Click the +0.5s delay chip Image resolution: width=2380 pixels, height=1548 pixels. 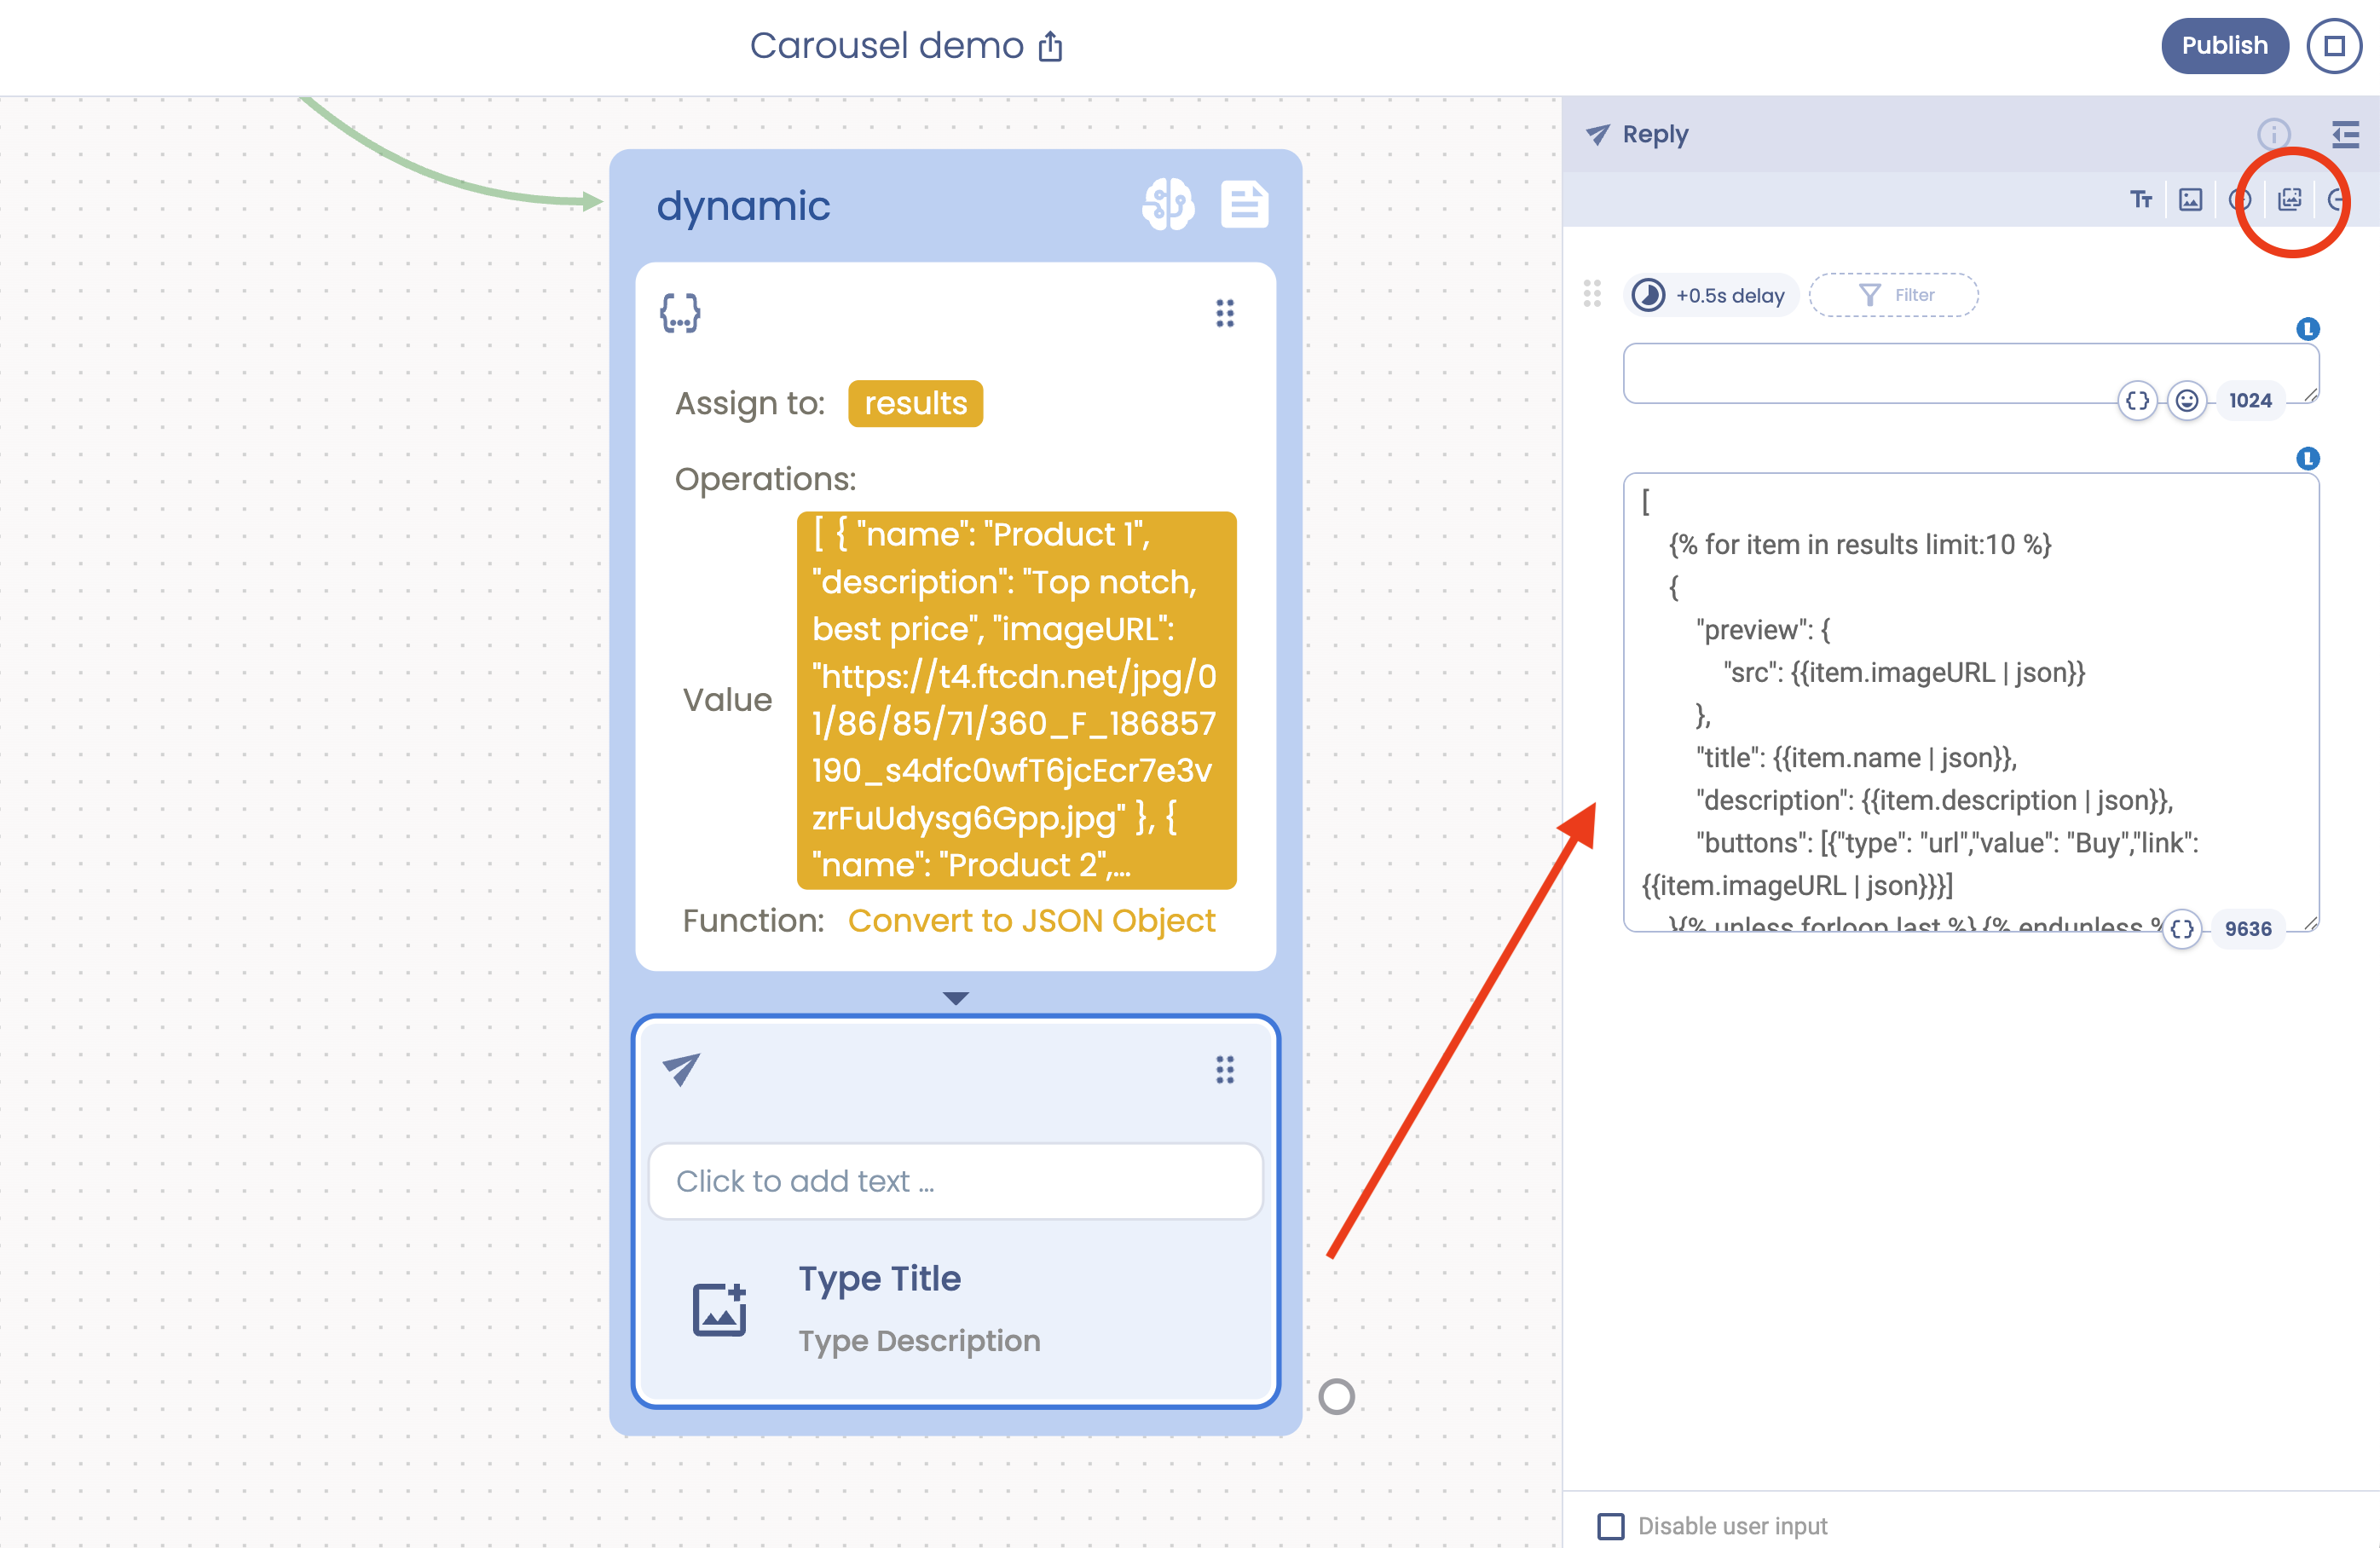pyautogui.click(x=1711, y=295)
